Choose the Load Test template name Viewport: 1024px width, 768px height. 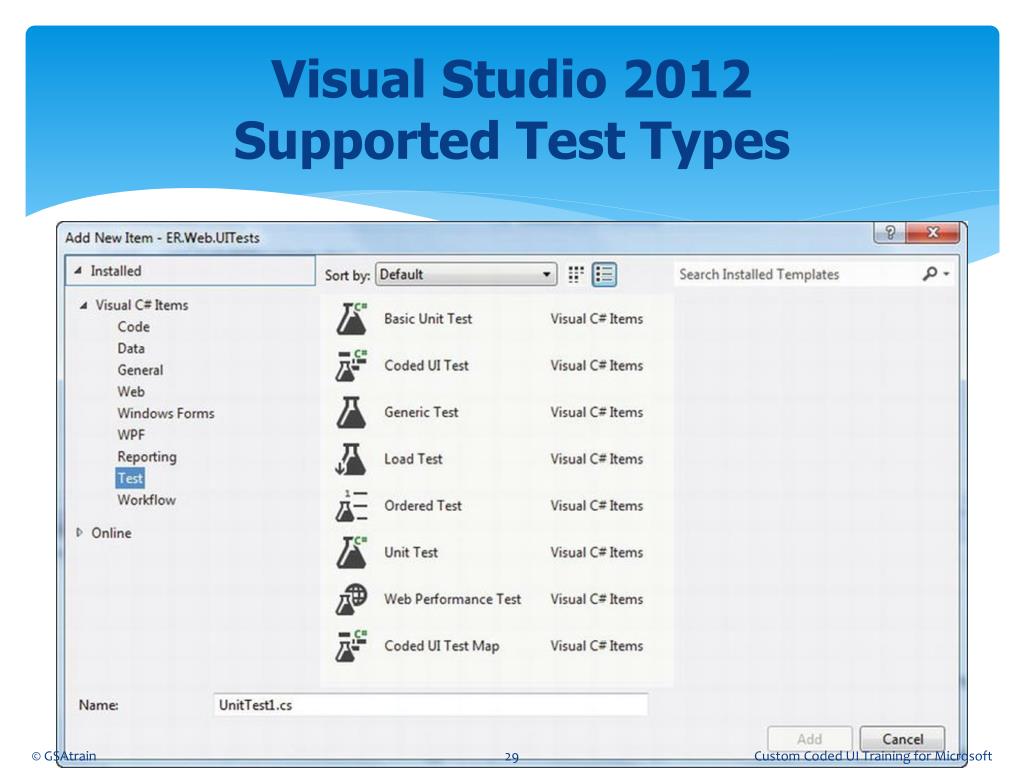coord(413,459)
